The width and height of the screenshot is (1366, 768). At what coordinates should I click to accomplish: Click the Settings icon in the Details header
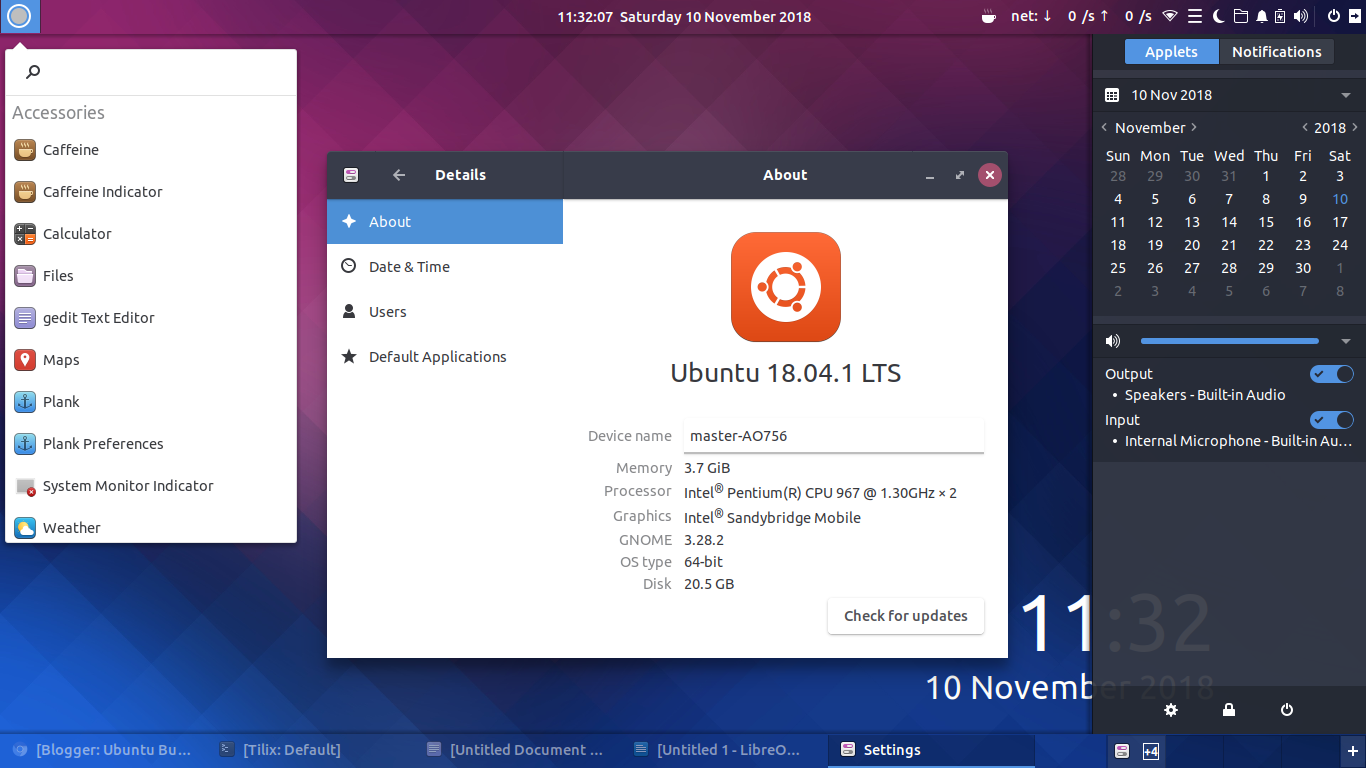[350, 175]
